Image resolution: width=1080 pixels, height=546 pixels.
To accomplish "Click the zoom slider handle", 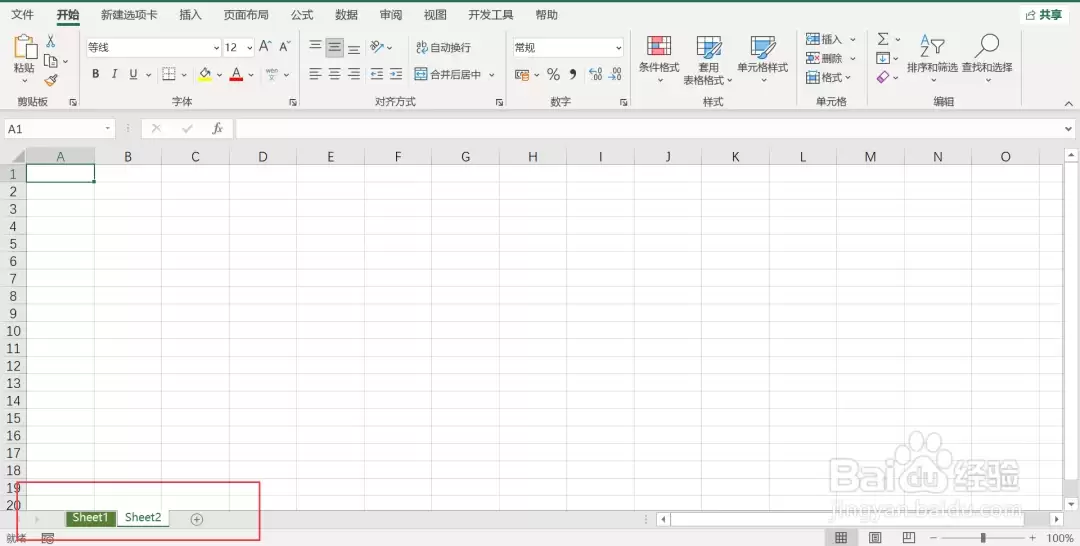I will coord(983,538).
